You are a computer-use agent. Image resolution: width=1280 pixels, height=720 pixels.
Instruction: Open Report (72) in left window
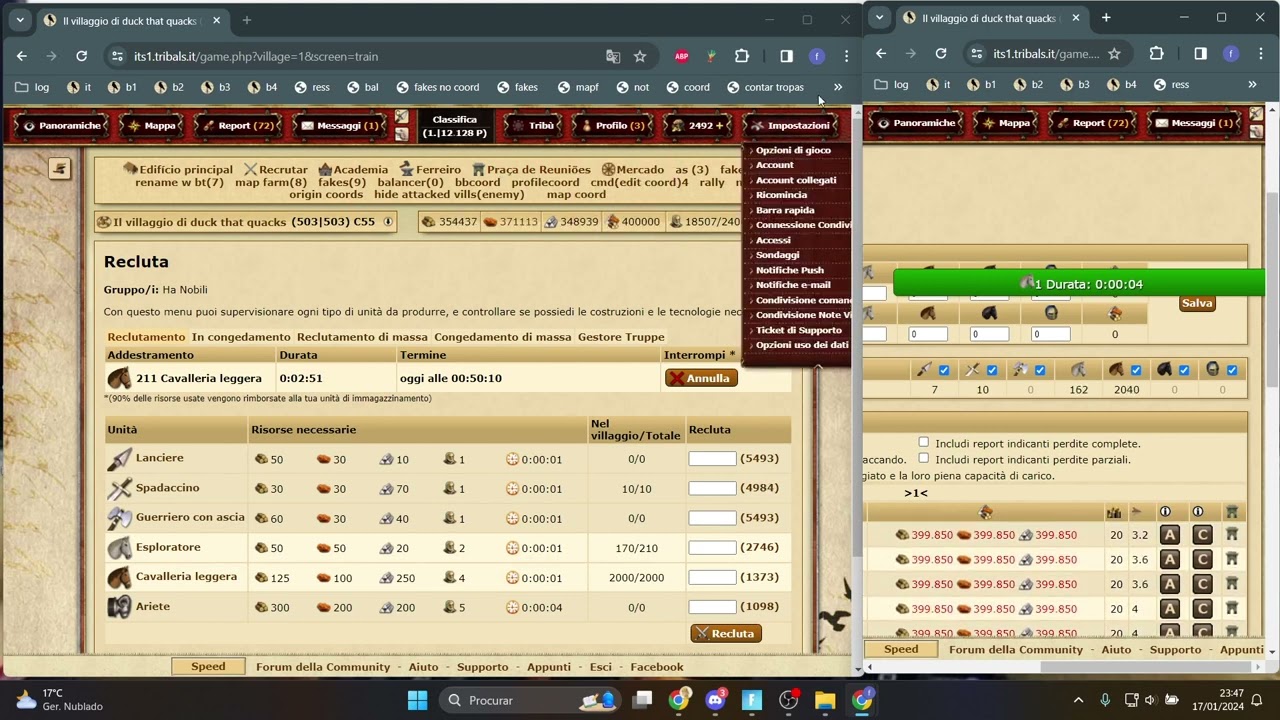point(239,125)
